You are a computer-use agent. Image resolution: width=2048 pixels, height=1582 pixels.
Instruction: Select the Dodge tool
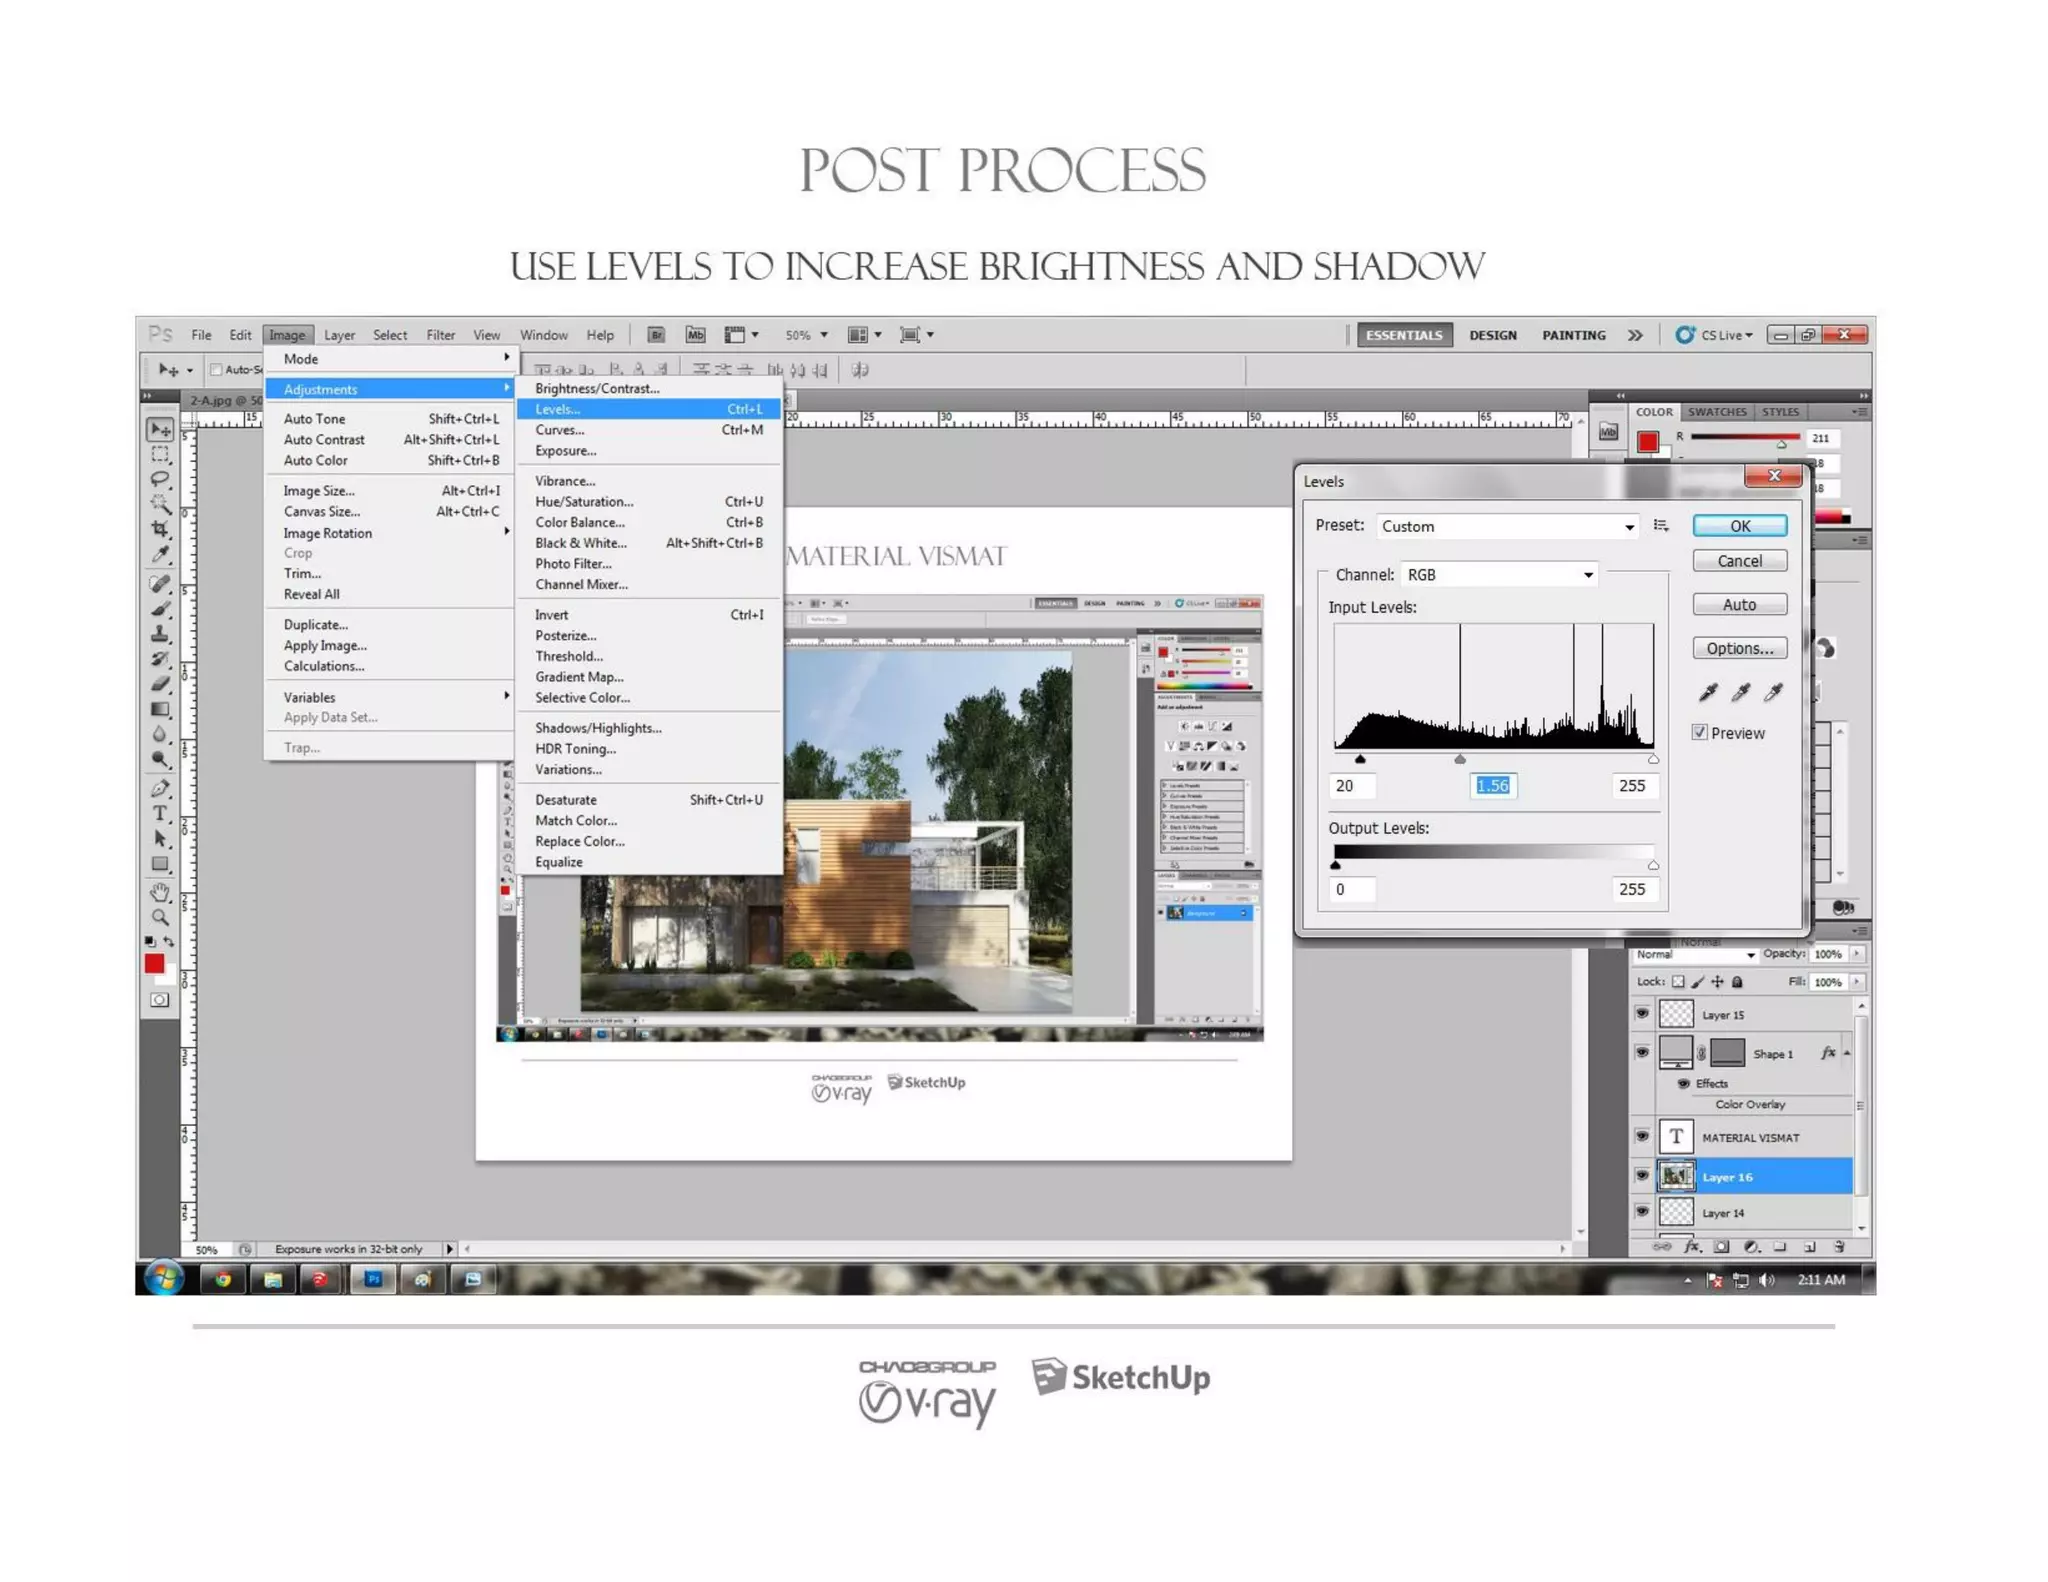click(160, 759)
